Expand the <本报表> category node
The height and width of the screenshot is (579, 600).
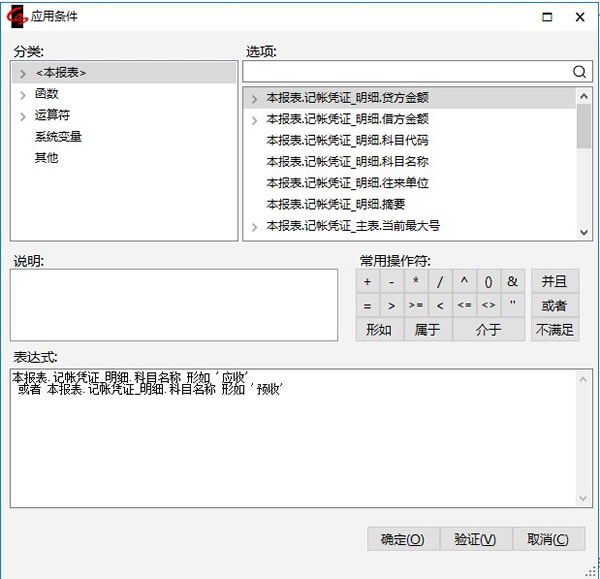pos(23,73)
